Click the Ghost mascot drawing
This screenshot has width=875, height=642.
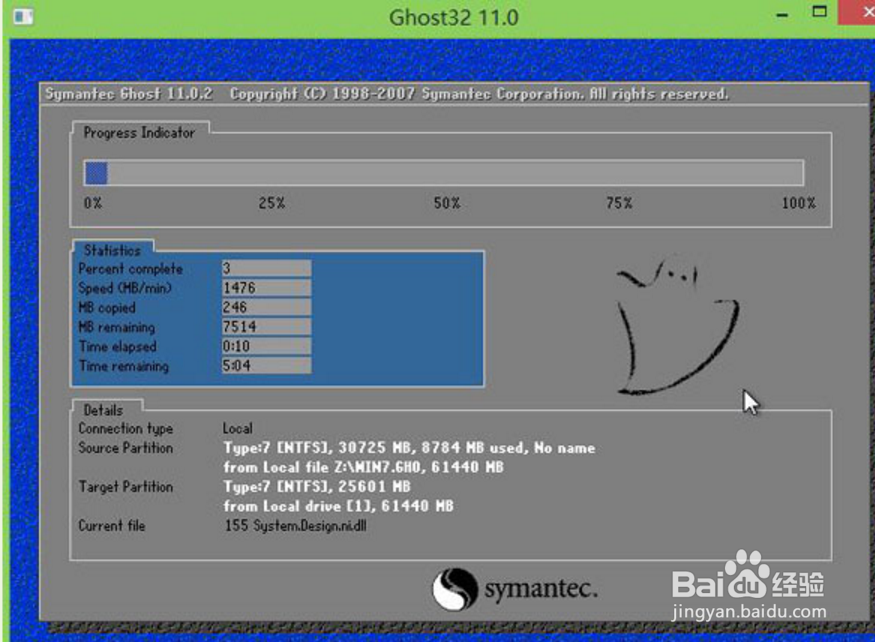[x=677, y=325]
